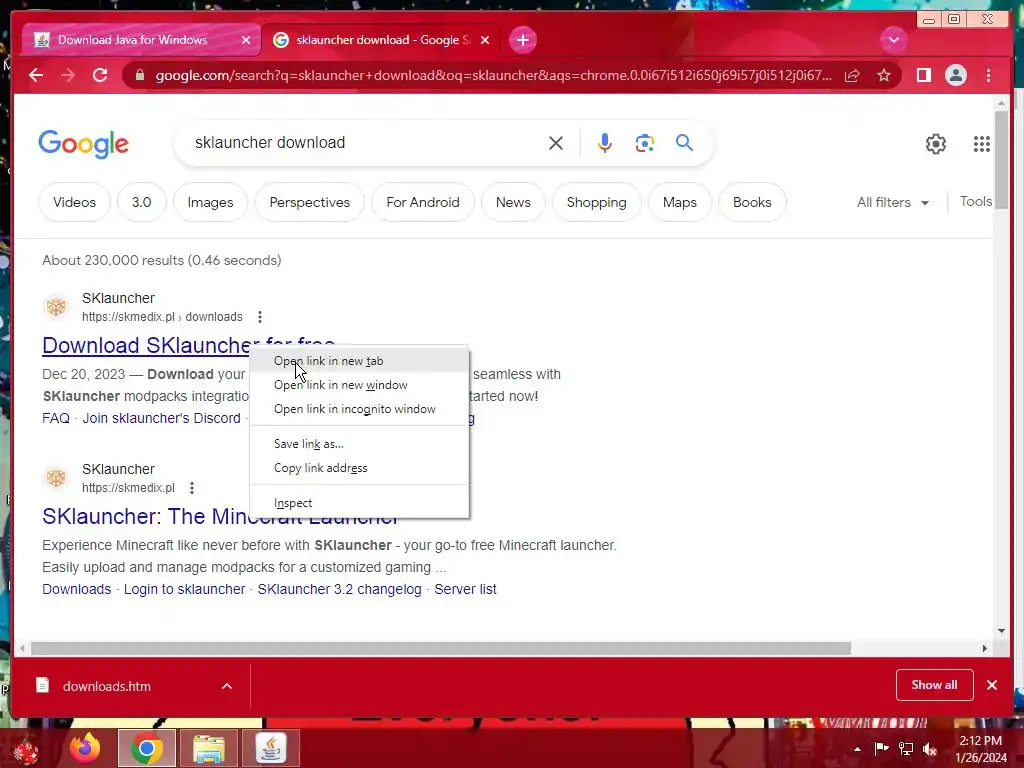1024x768 pixels.
Task: Open the Chrome profile avatar
Action: coord(955,75)
